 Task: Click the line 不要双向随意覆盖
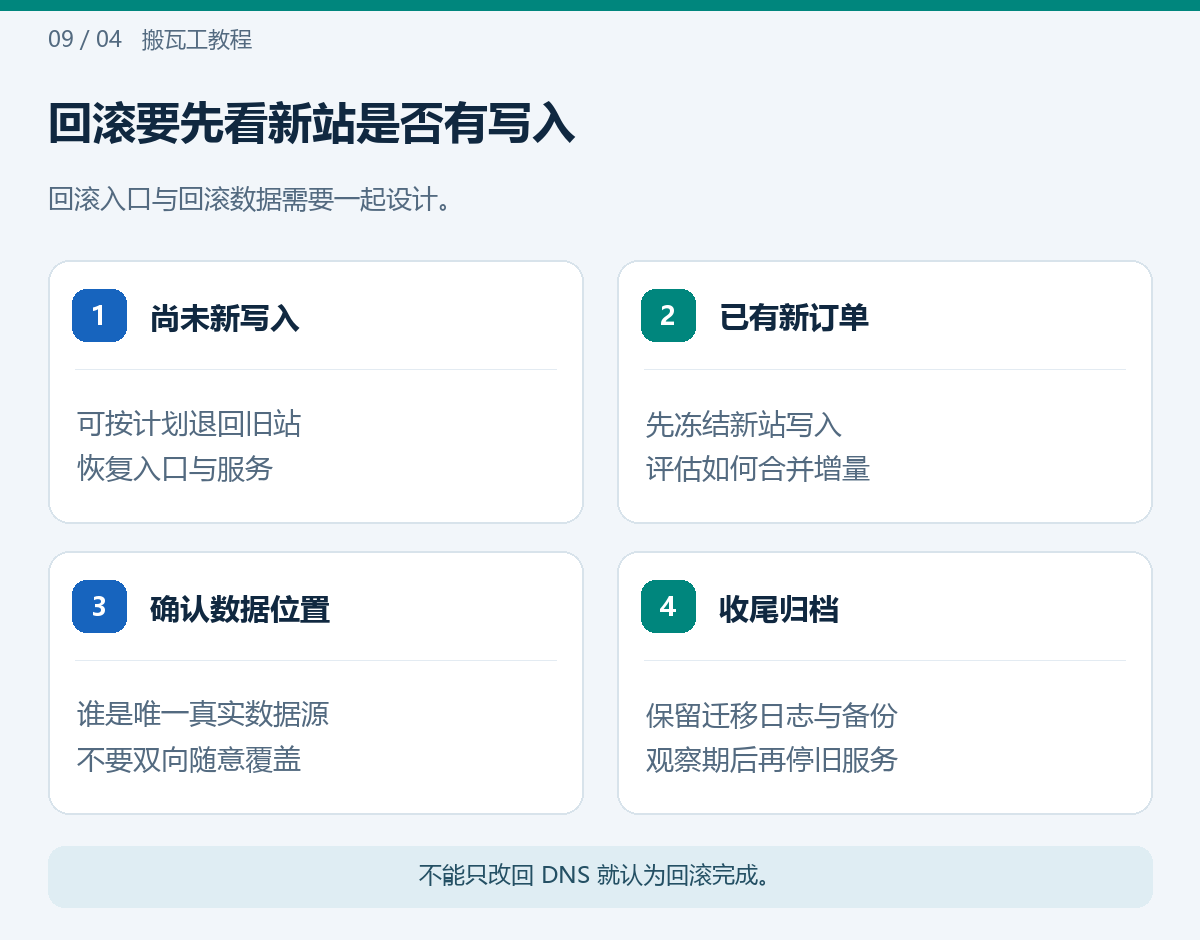tap(189, 760)
